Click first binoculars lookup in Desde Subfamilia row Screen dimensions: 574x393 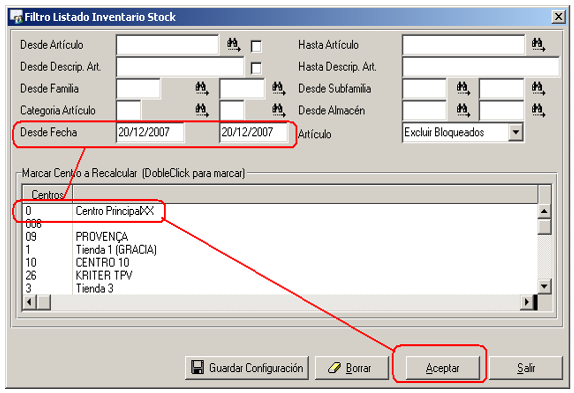(x=463, y=88)
